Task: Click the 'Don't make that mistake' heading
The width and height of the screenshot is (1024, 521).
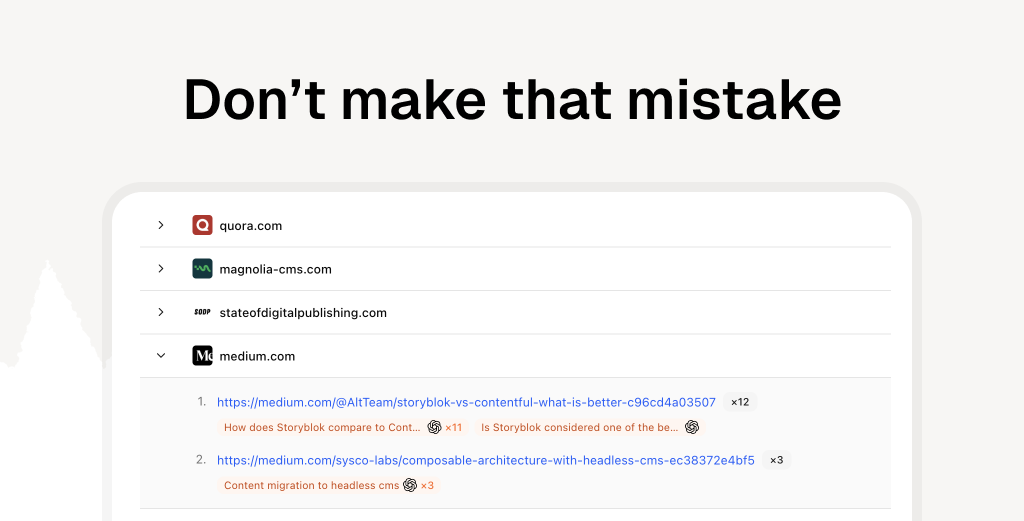Action: [513, 100]
